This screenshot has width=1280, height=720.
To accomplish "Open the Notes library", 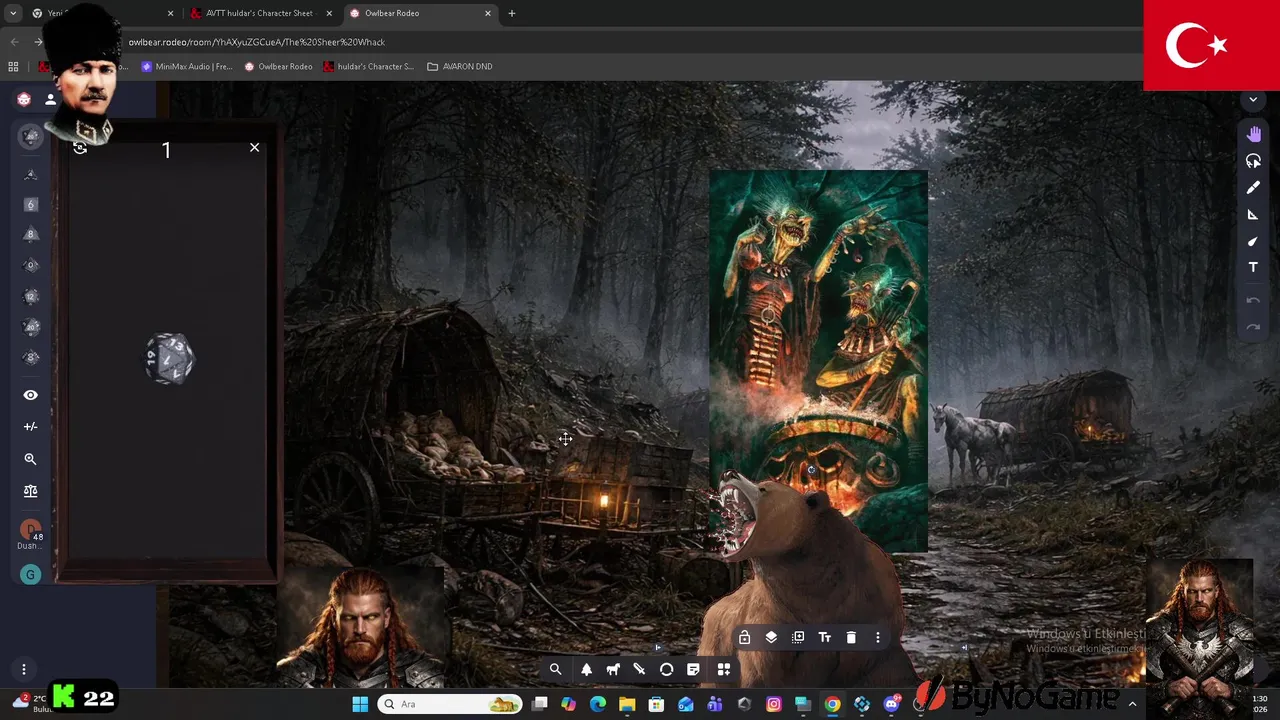I will click(x=693, y=670).
